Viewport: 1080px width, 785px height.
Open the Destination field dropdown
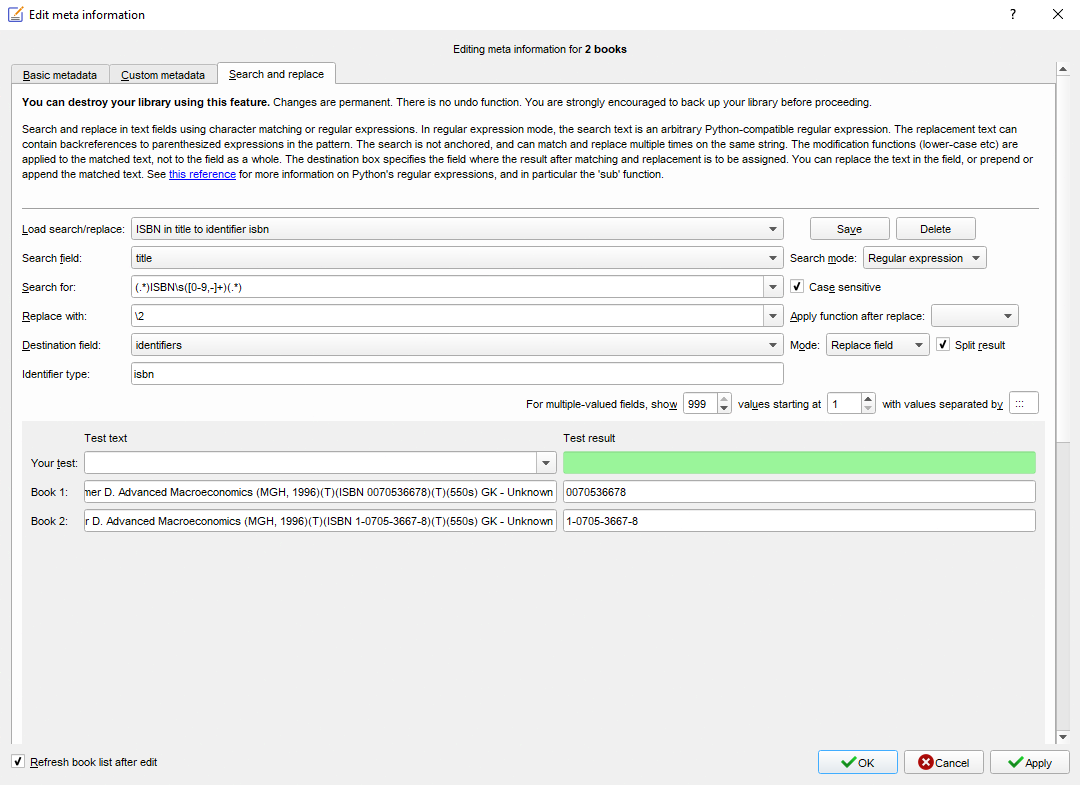point(457,345)
